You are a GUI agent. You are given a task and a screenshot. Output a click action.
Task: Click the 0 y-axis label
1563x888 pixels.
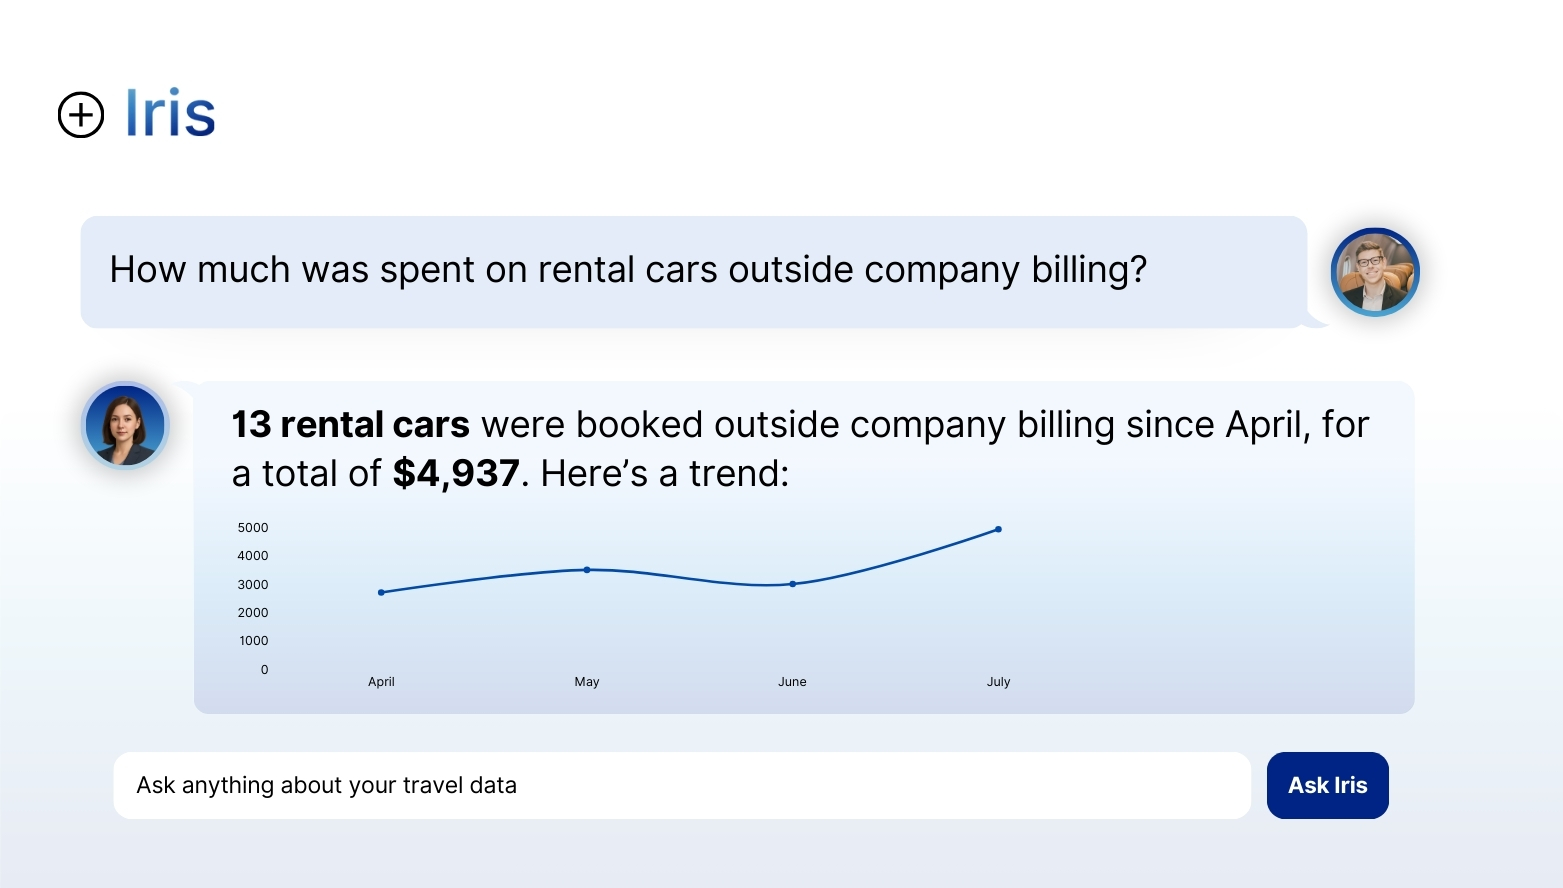pos(264,670)
